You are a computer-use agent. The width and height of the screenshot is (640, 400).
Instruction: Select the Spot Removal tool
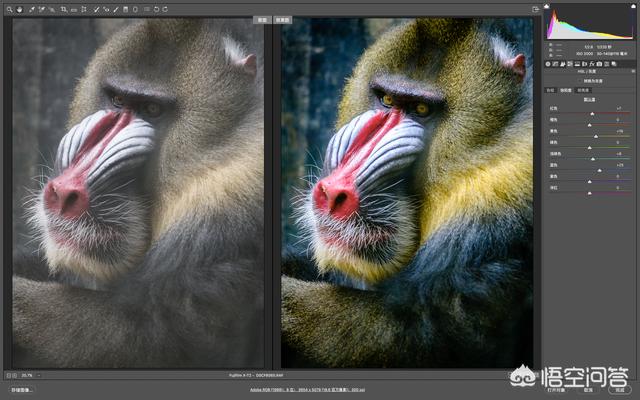[x=96, y=9]
